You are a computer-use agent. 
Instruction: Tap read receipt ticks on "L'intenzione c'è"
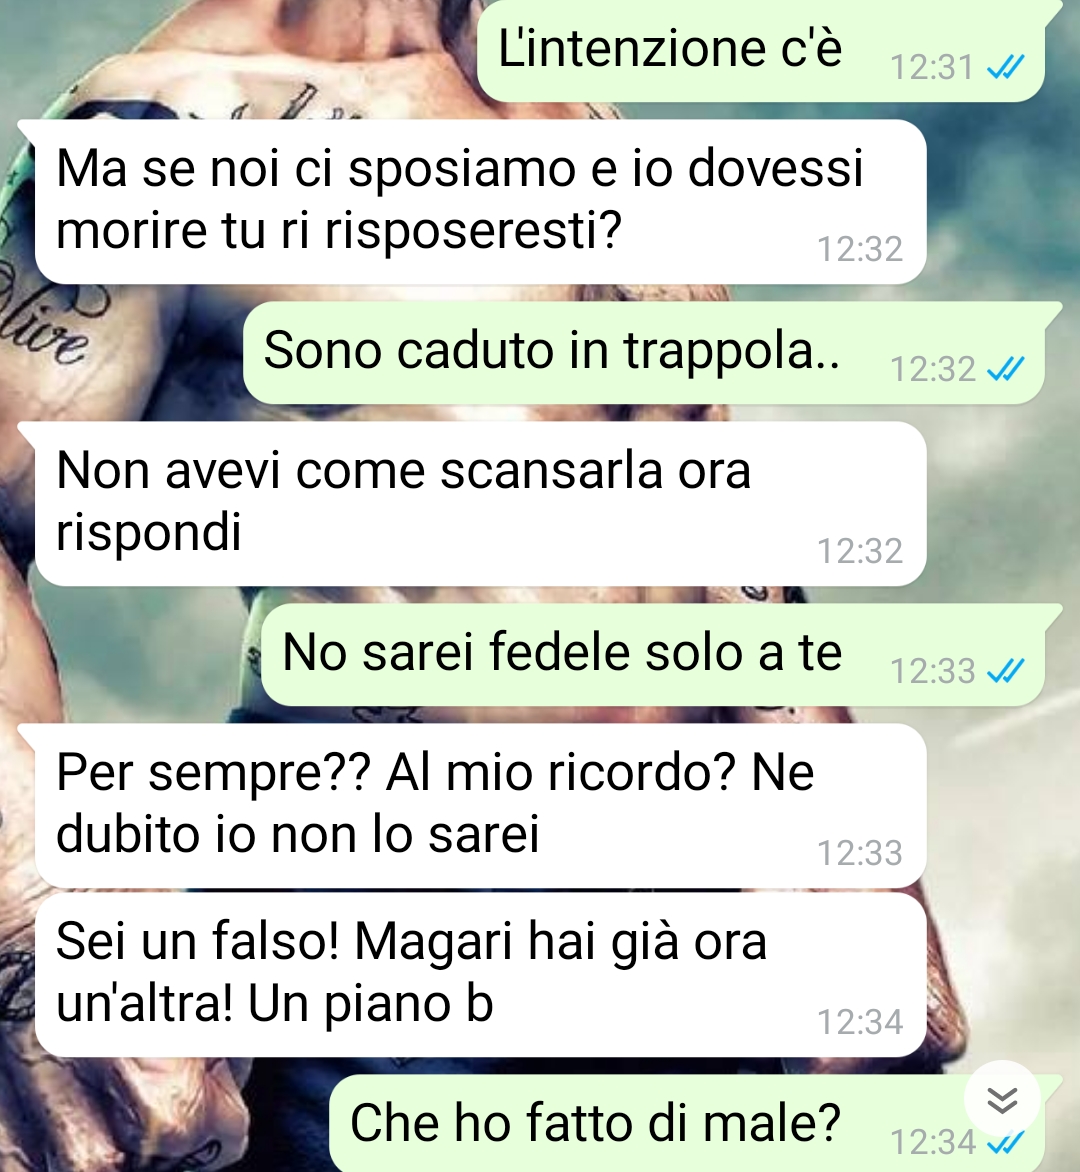(x=1005, y=68)
